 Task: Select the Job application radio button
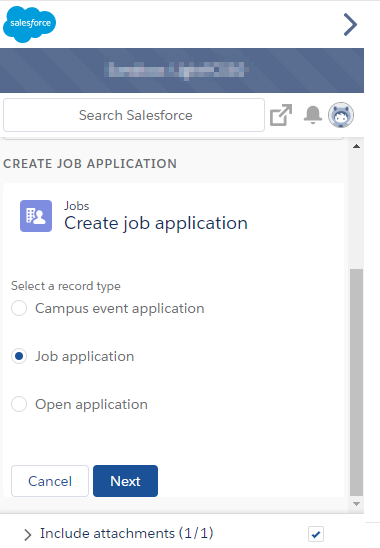coord(19,356)
